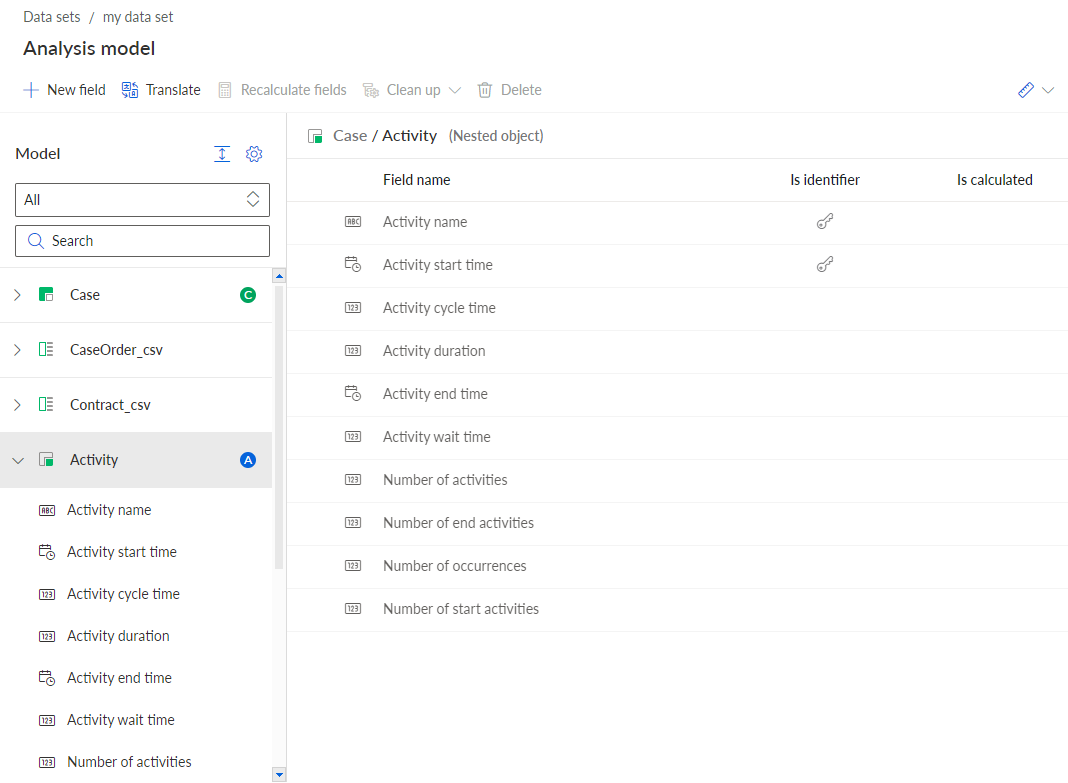Open my data set breadcrumb link
This screenshot has height=783, width=1068.
point(138,17)
